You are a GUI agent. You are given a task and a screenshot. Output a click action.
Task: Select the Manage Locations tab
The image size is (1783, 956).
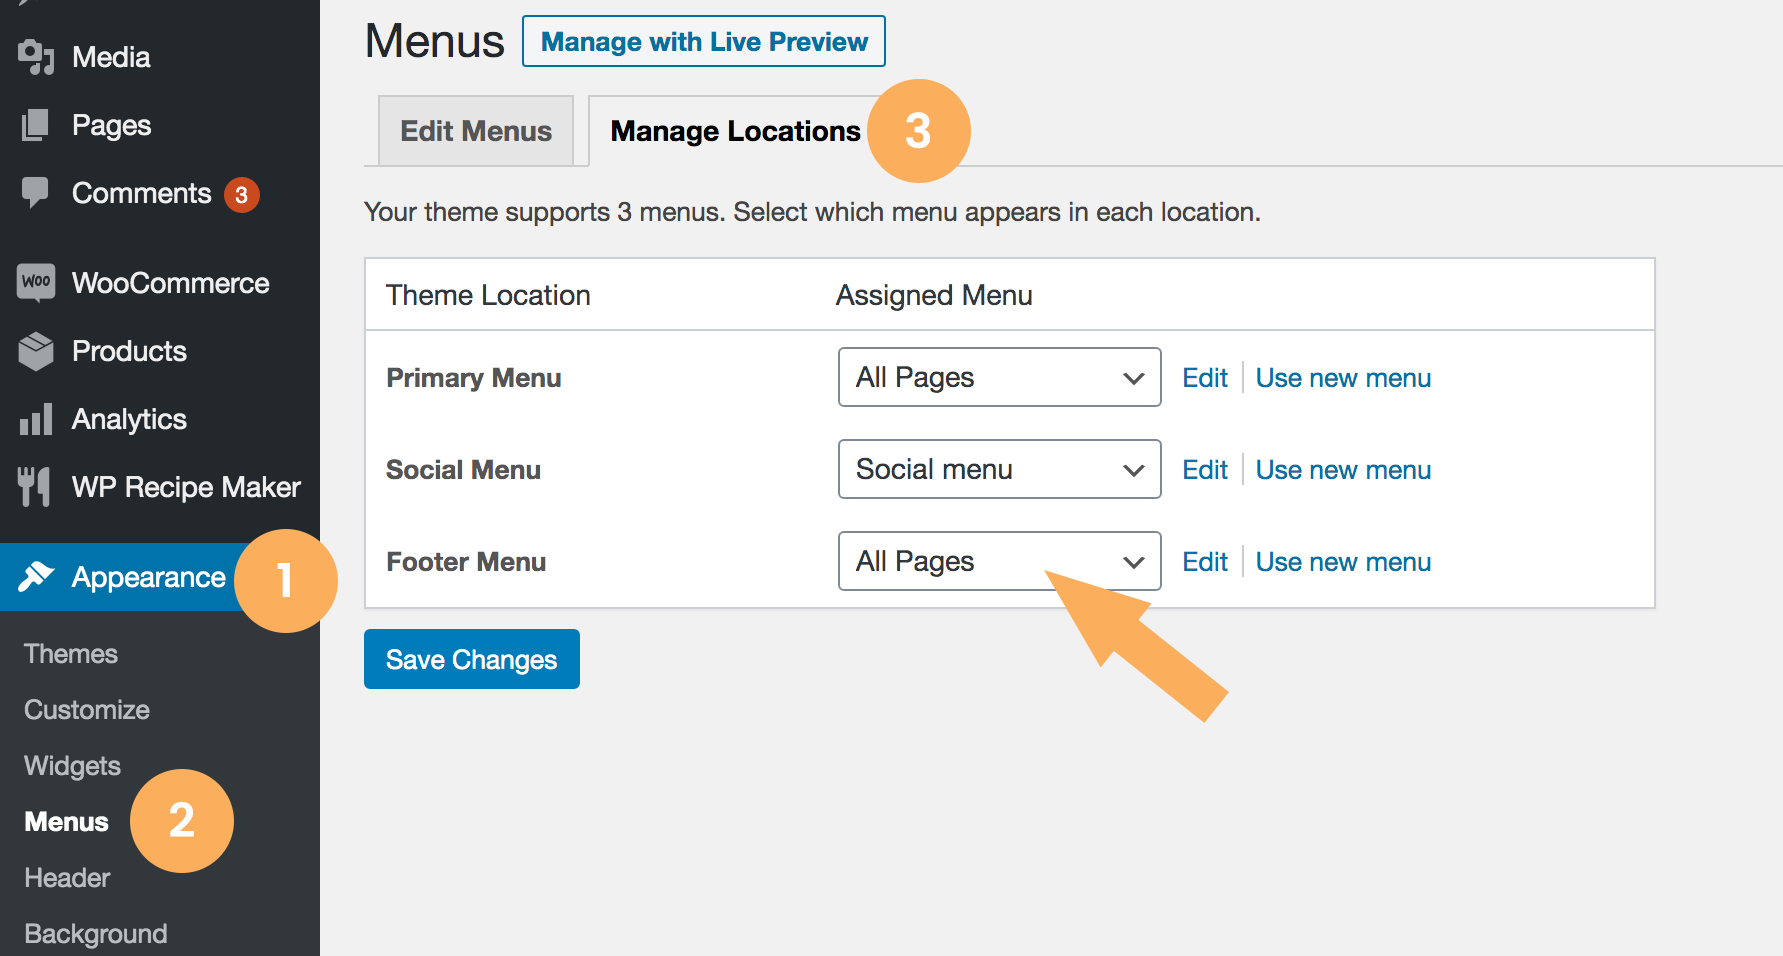pos(736,130)
